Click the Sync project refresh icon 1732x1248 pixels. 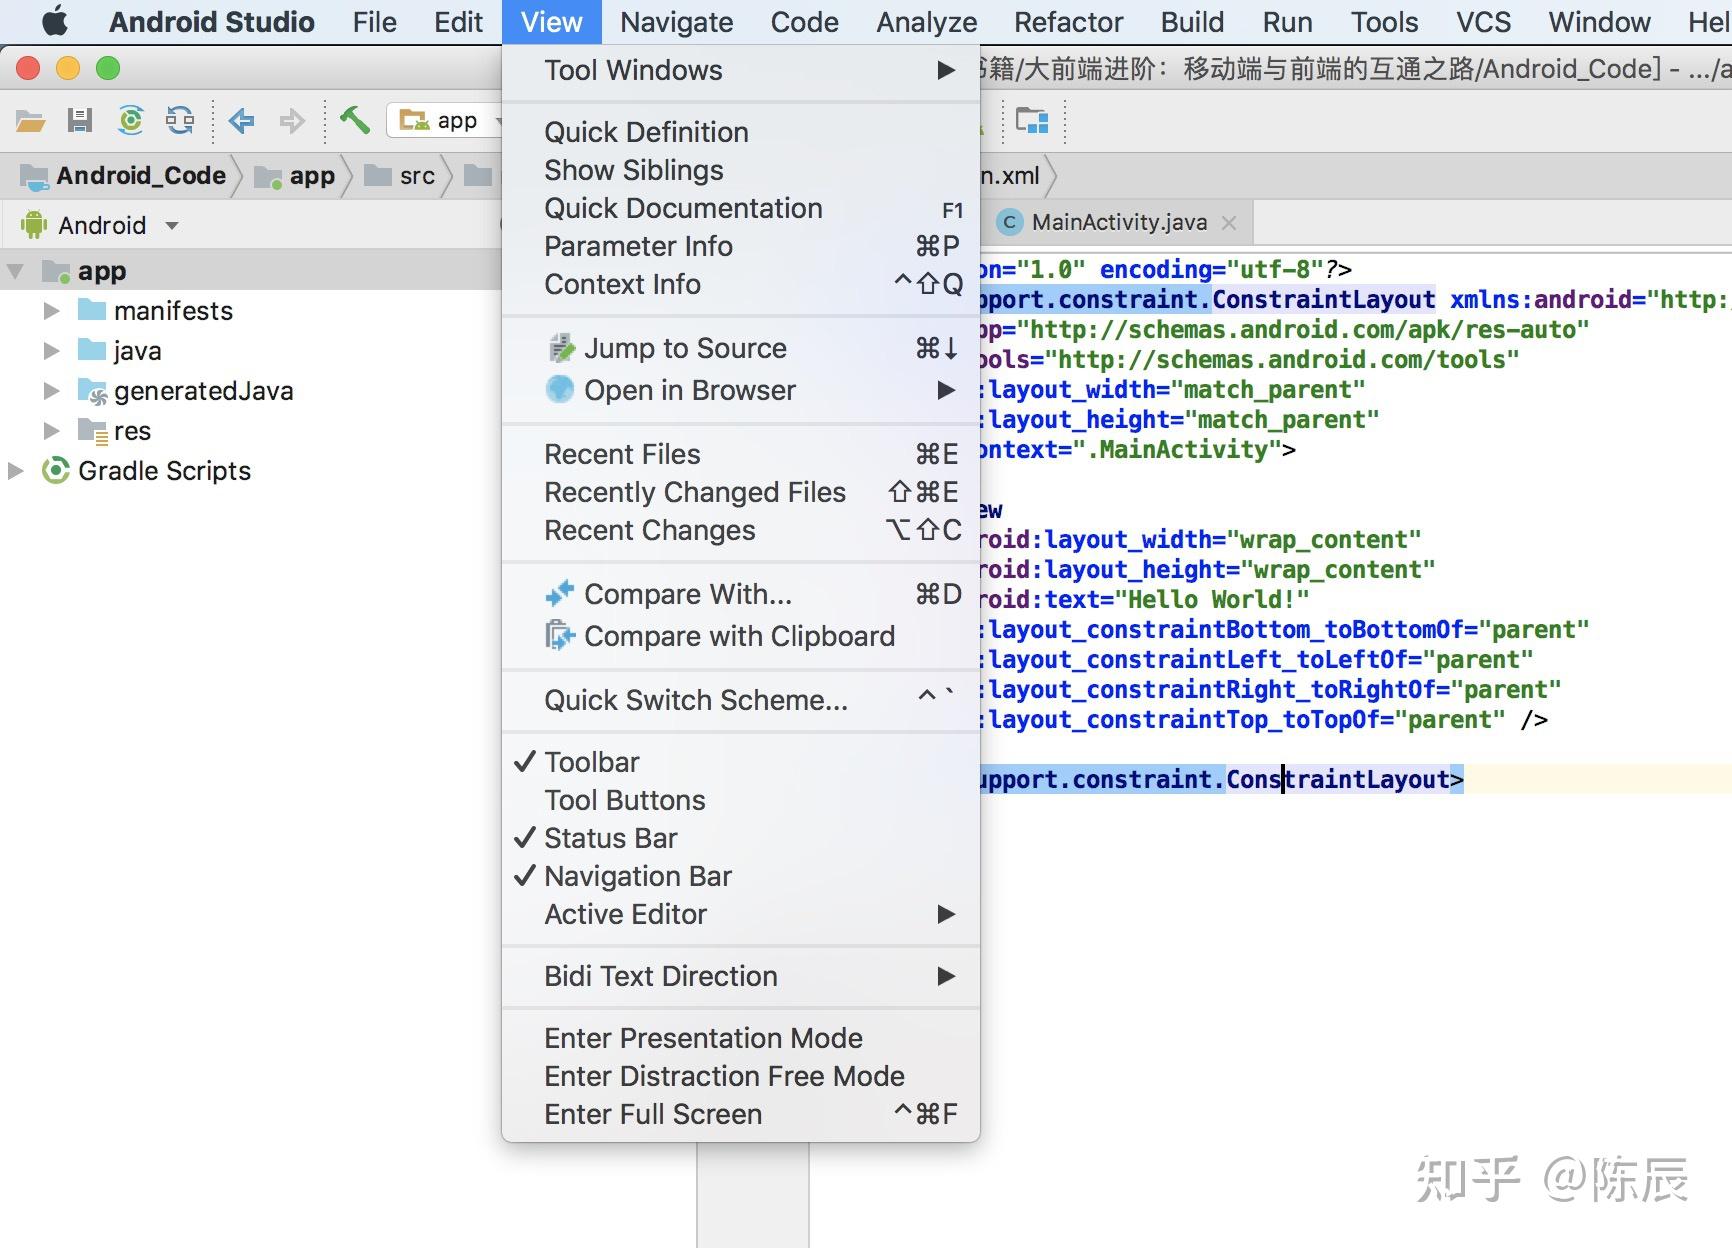click(131, 121)
